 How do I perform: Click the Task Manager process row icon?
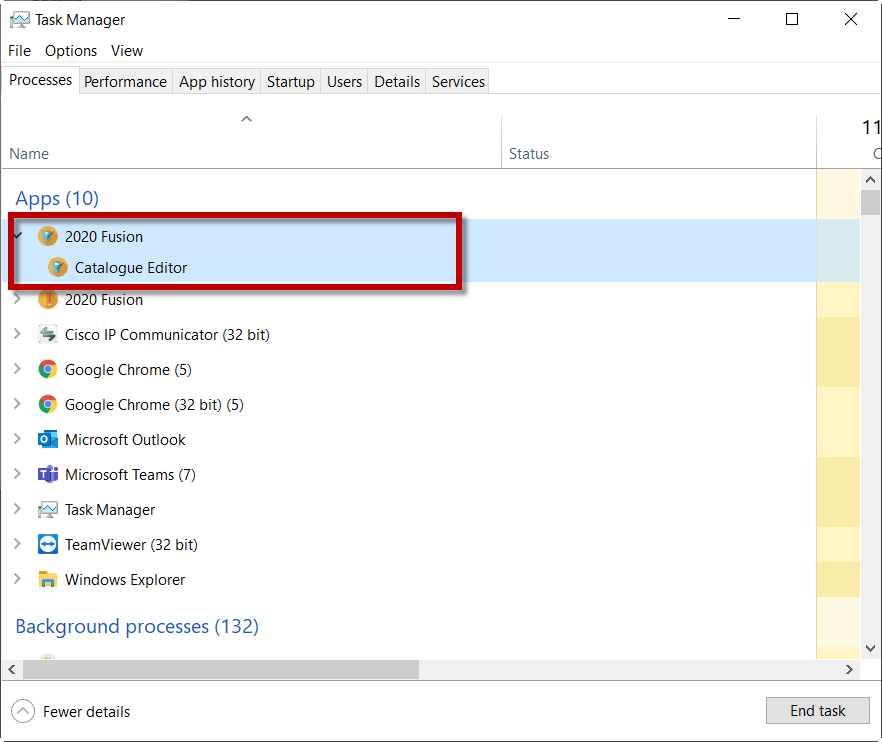[48, 510]
